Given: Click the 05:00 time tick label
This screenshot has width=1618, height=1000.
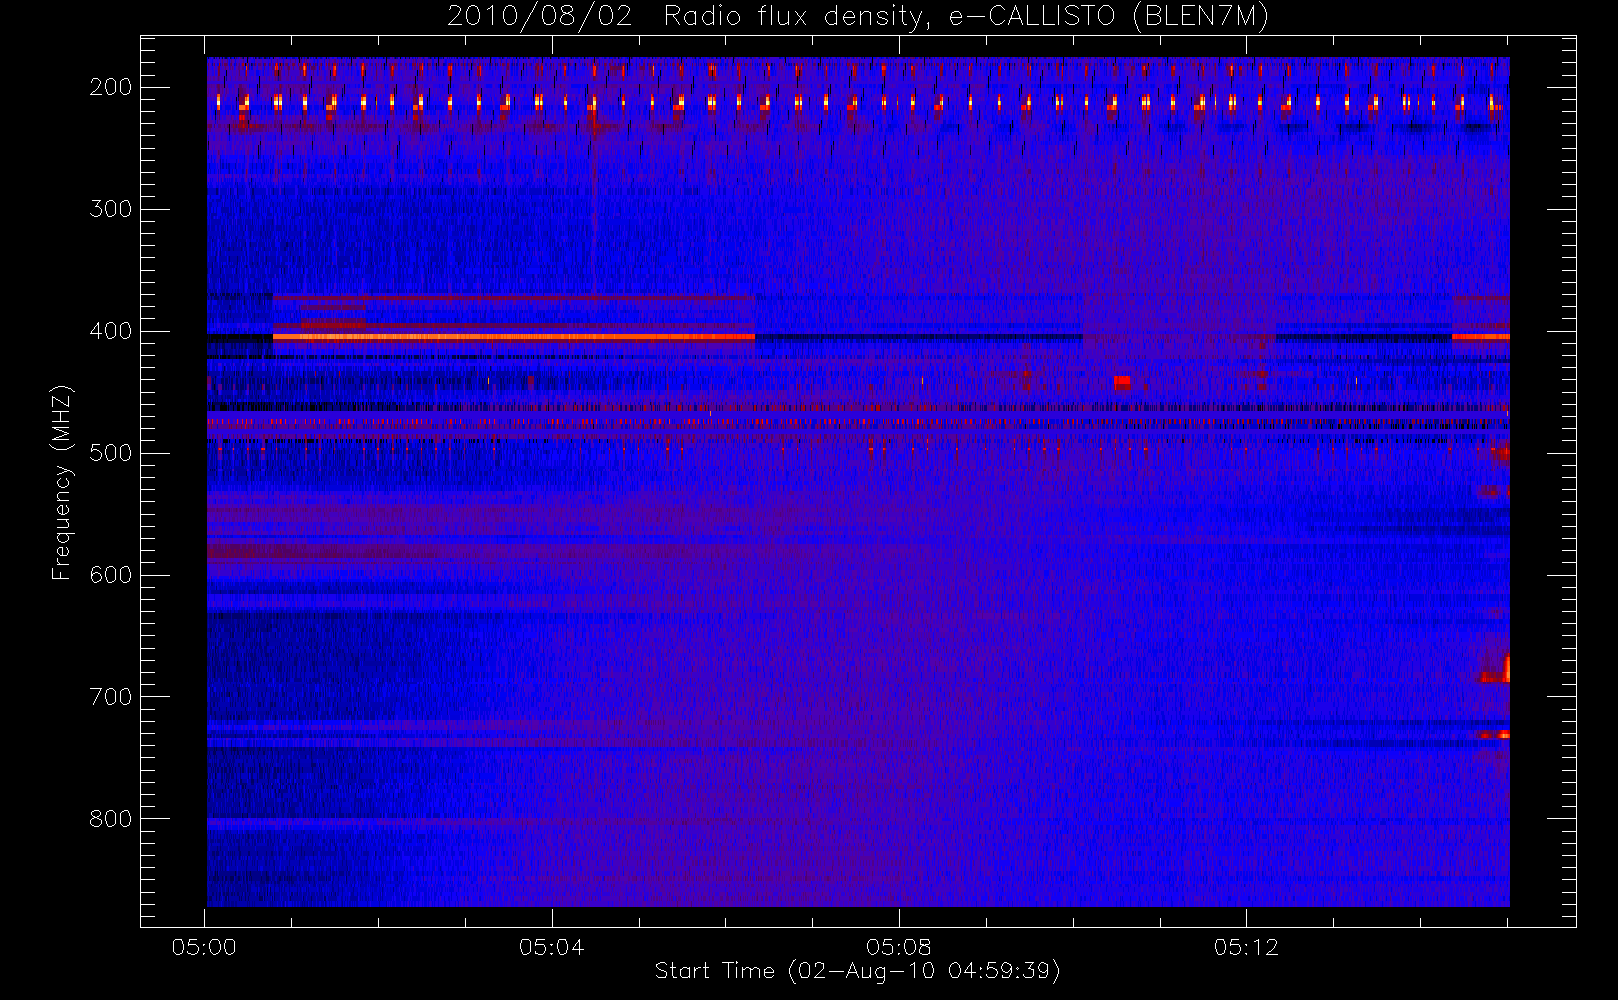Looking at the screenshot, I should [204, 947].
